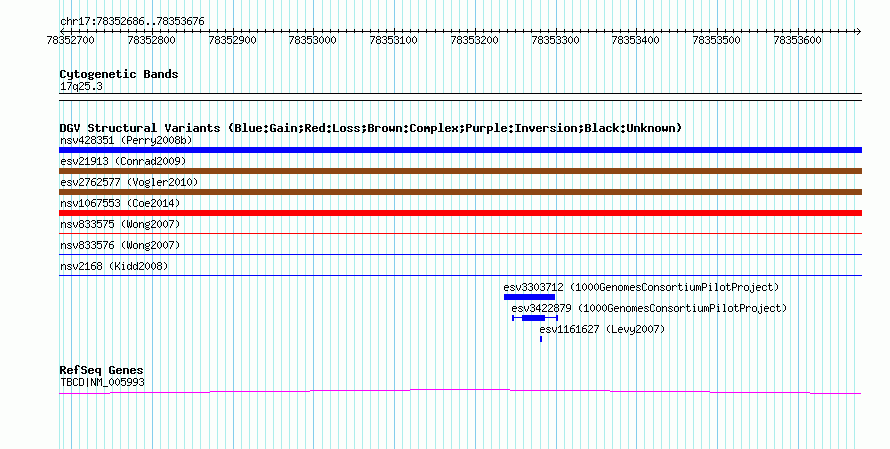Select the thin blue nsv833576 line
890x449 pixels.
click(x=460, y=254)
